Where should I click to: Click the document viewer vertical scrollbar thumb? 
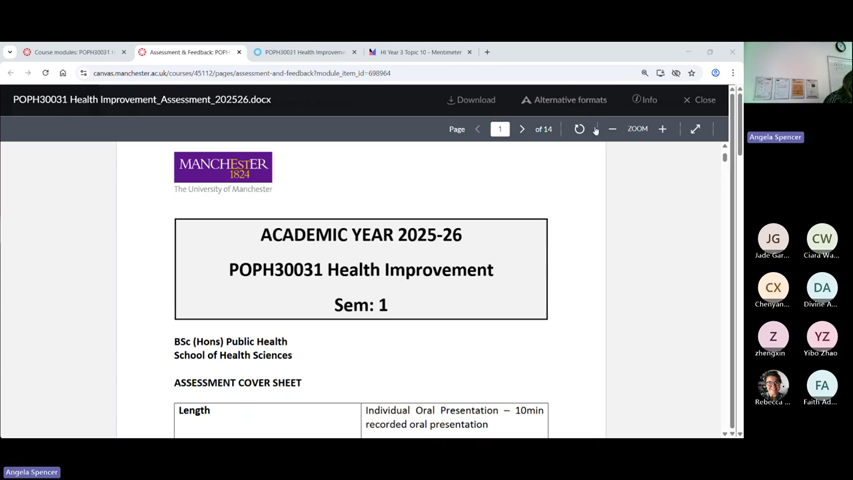725,157
